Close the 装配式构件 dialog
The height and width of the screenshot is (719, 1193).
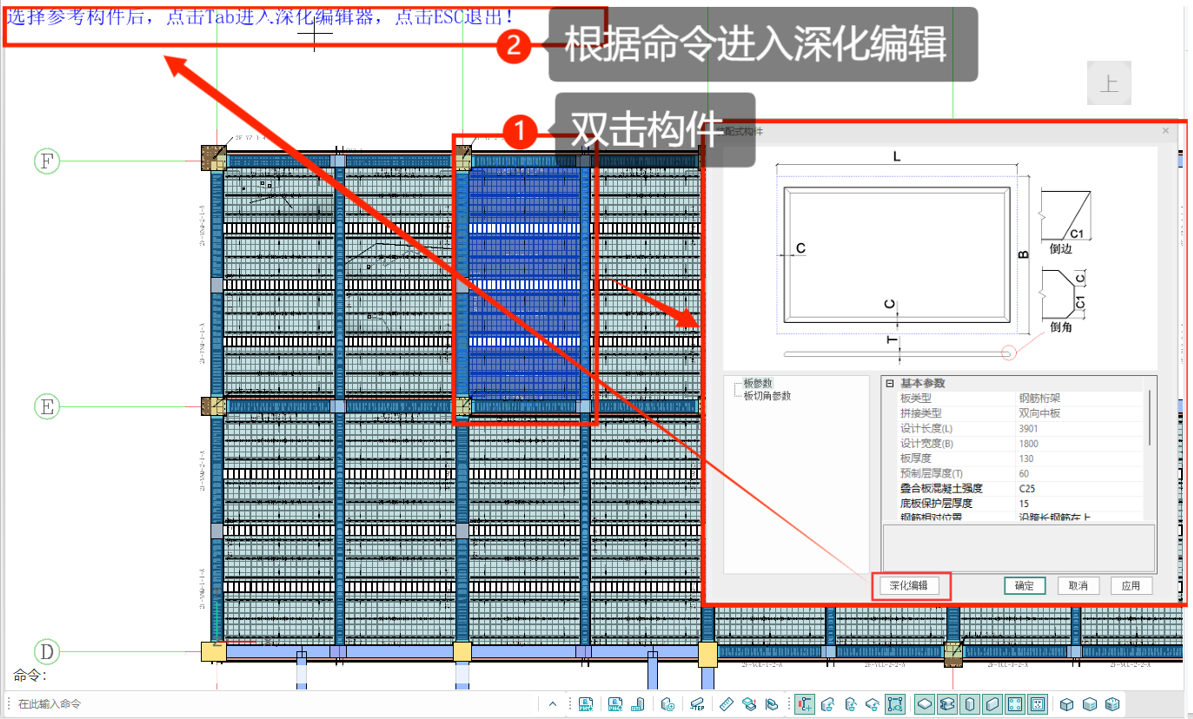pyautogui.click(x=1165, y=131)
